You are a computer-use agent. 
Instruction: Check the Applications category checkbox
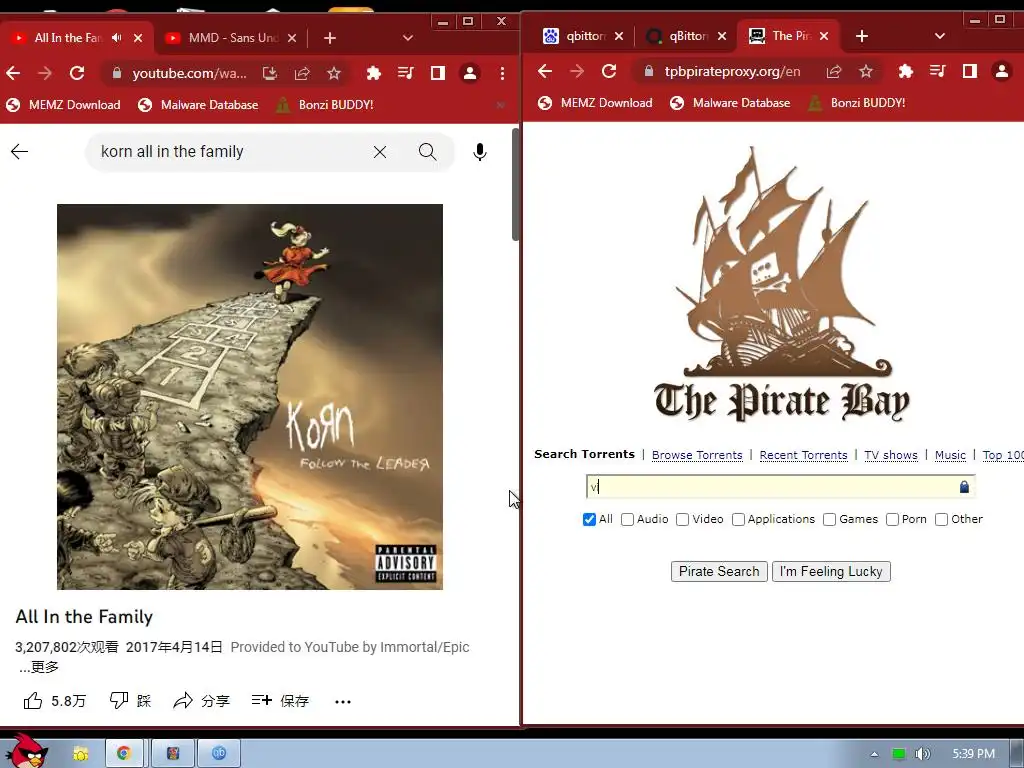point(739,519)
